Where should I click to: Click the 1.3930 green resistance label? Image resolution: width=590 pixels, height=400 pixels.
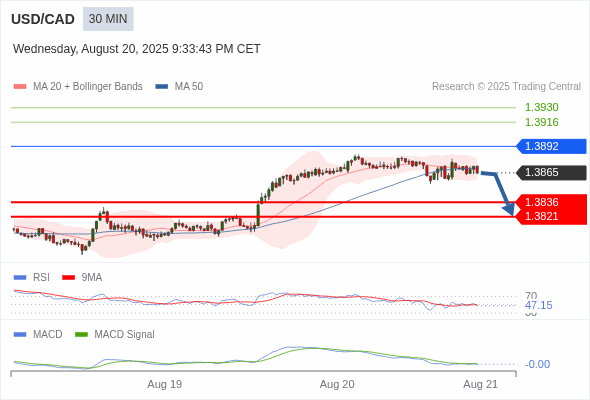click(541, 107)
